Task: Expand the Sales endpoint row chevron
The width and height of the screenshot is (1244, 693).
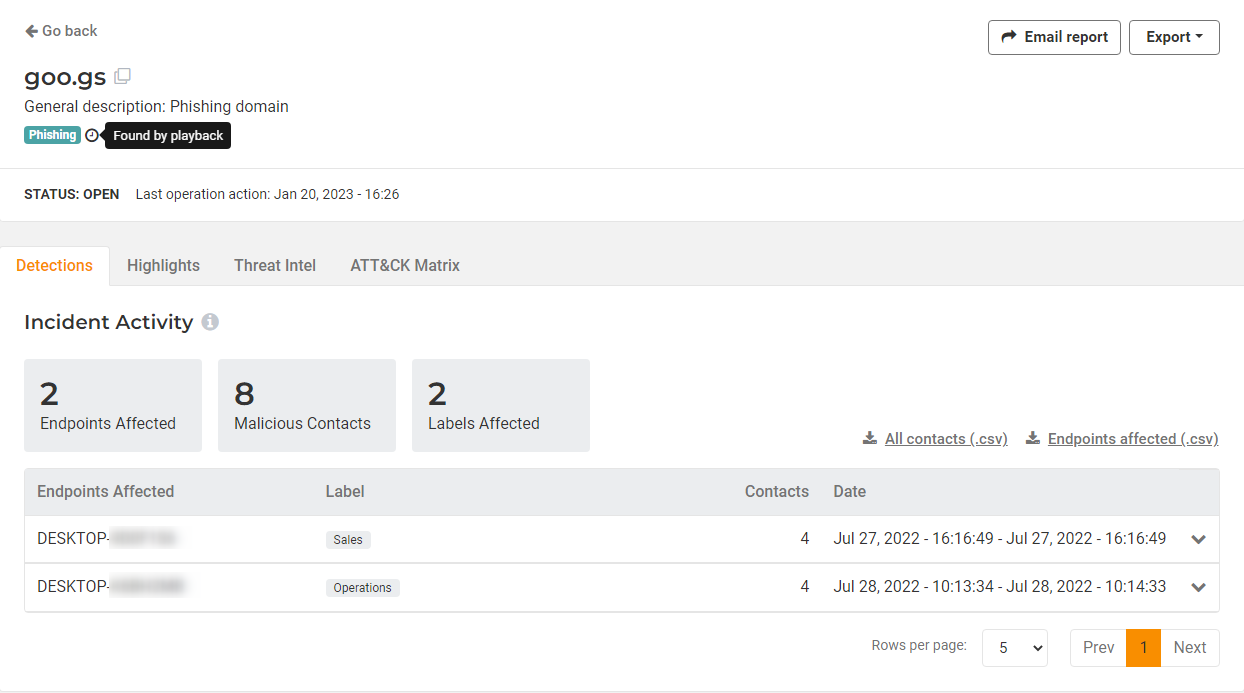Action: point(1198,540)
